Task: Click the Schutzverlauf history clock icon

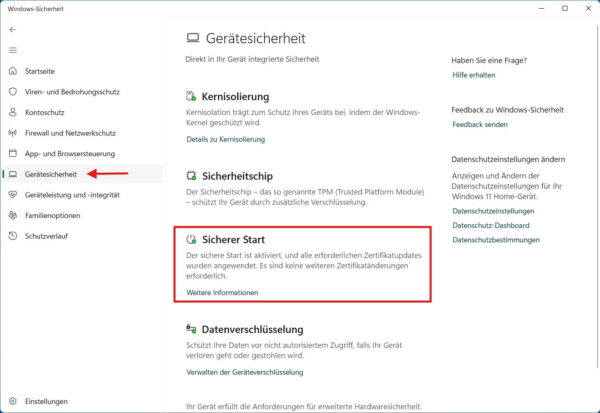Action: click(13, 236)
